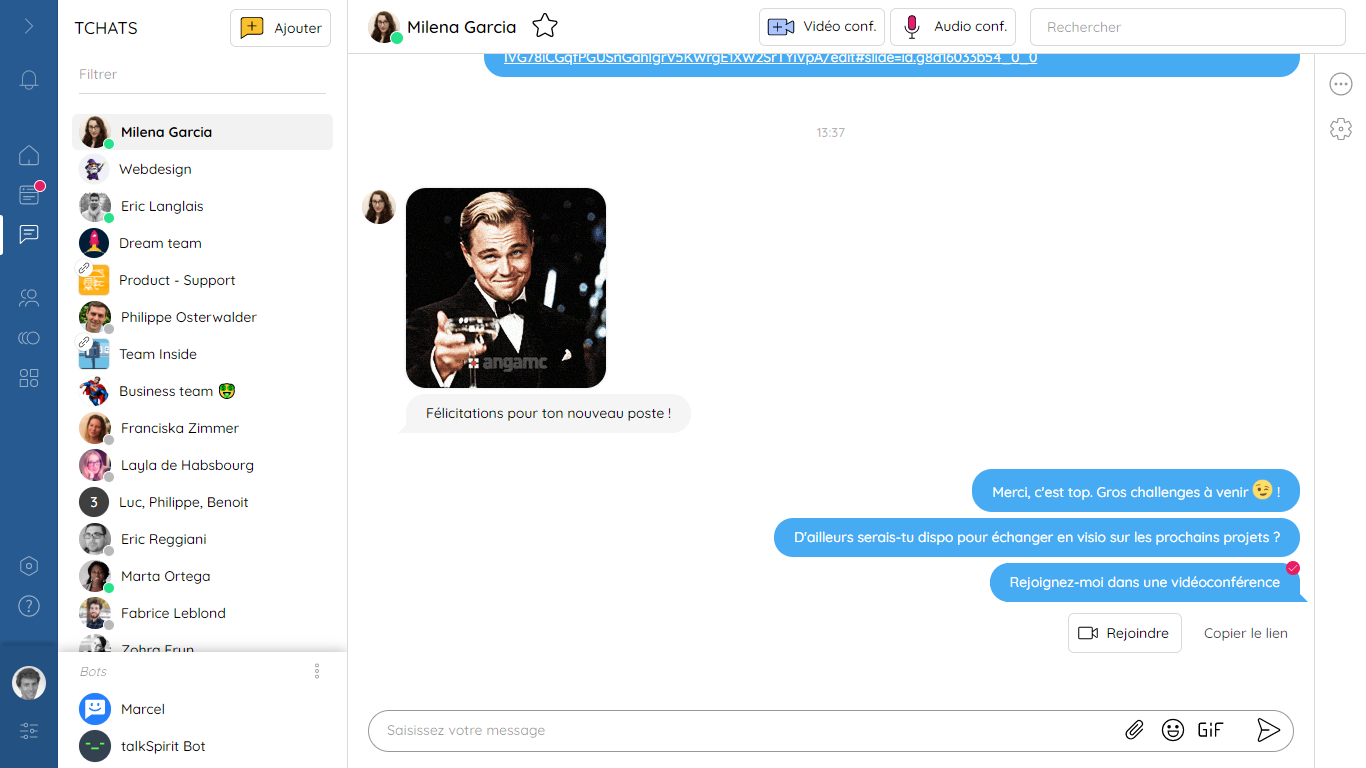The width and height of the screenshot is (1366, 768).
Task: Select the chat bubble sidebar icon
Action: (x=29, y=234)
